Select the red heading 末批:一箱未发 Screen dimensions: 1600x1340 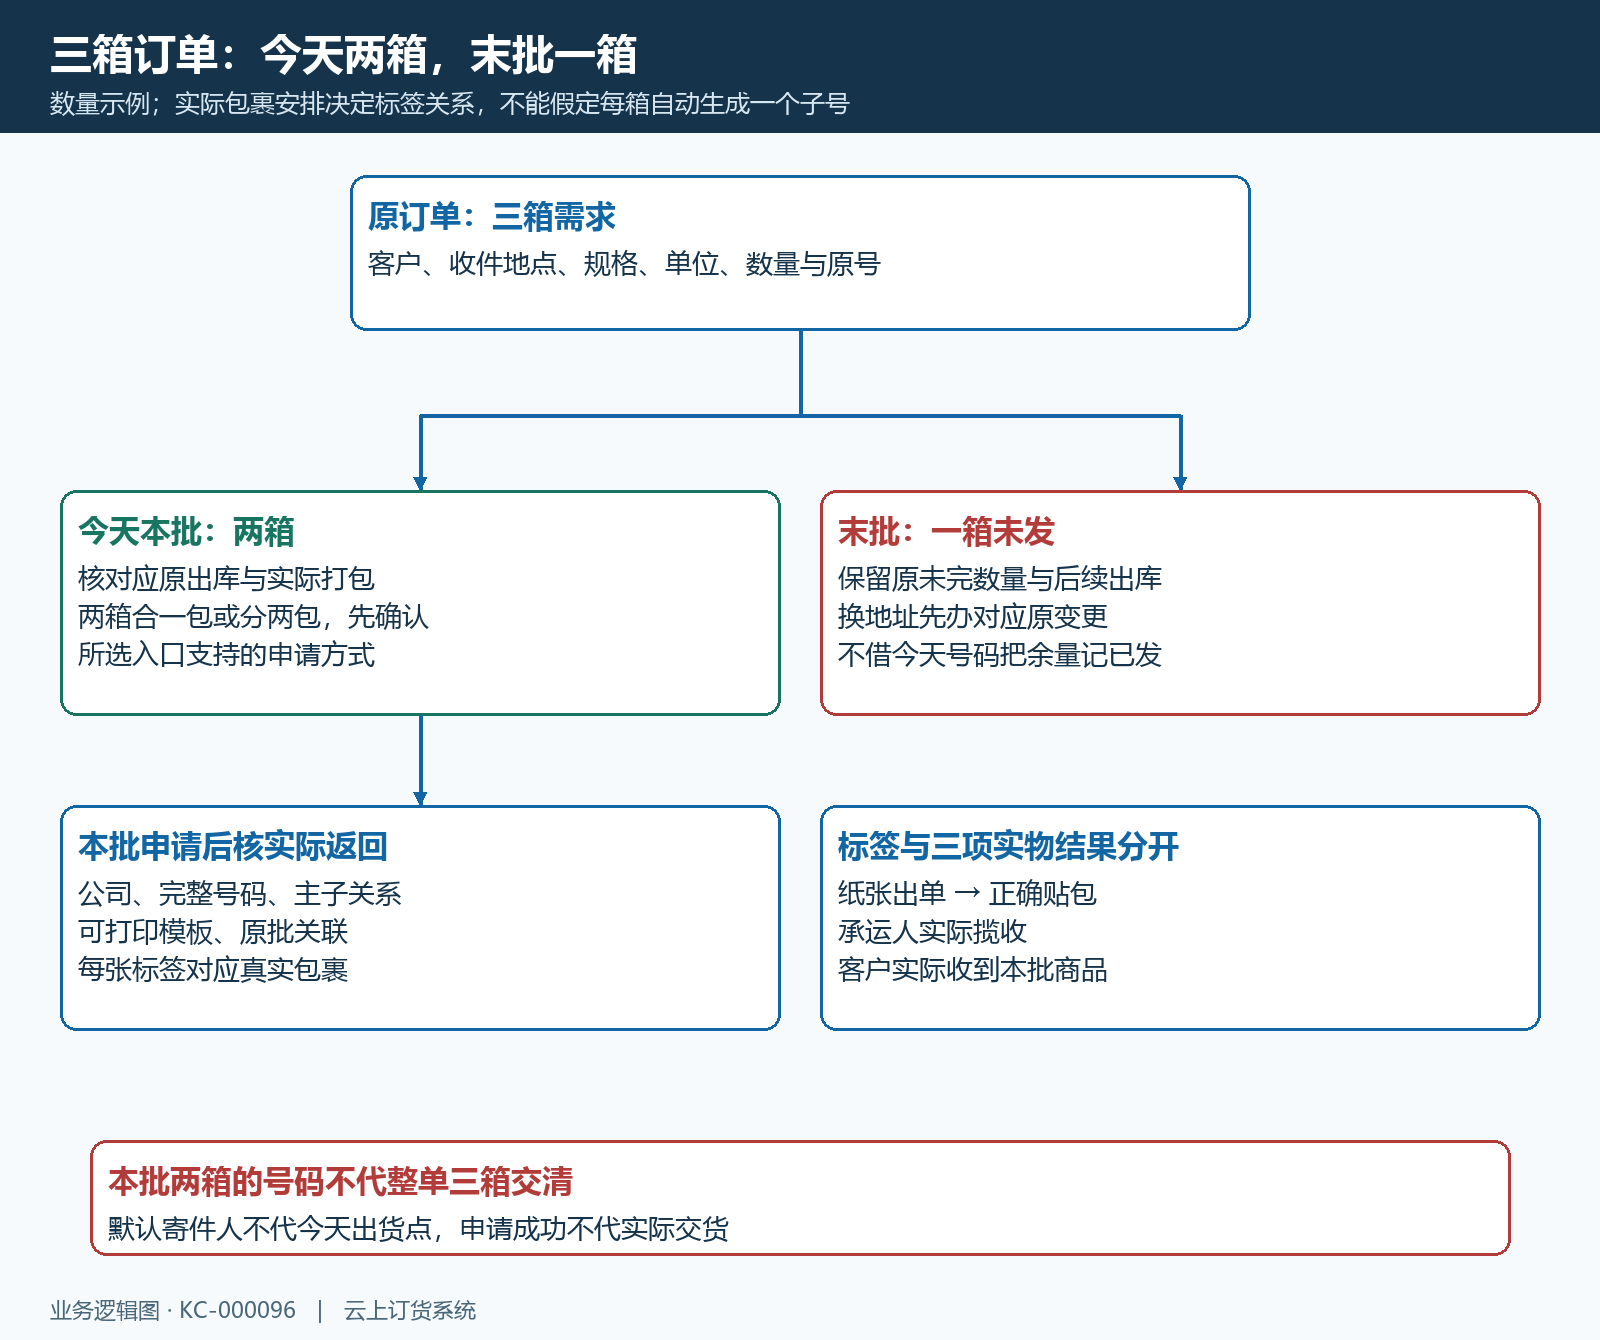946,531
